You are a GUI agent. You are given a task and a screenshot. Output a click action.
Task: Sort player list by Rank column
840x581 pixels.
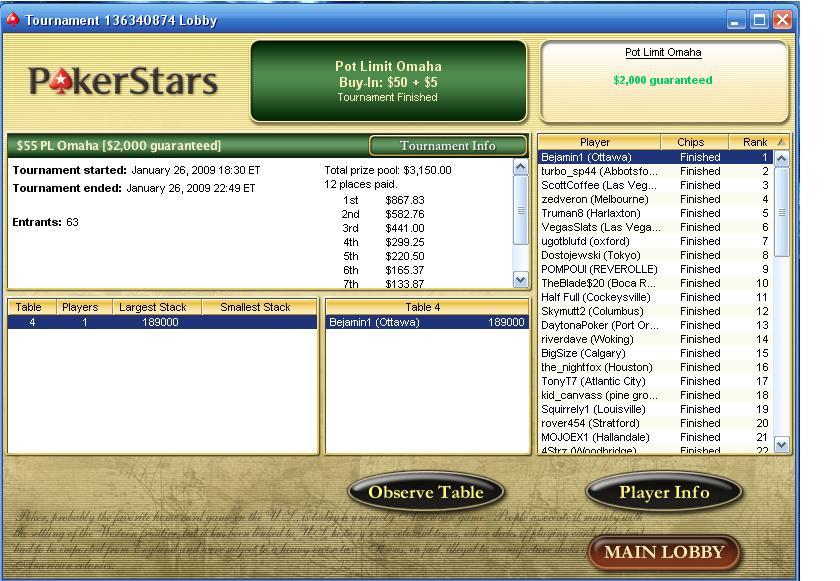click(759, 142)
